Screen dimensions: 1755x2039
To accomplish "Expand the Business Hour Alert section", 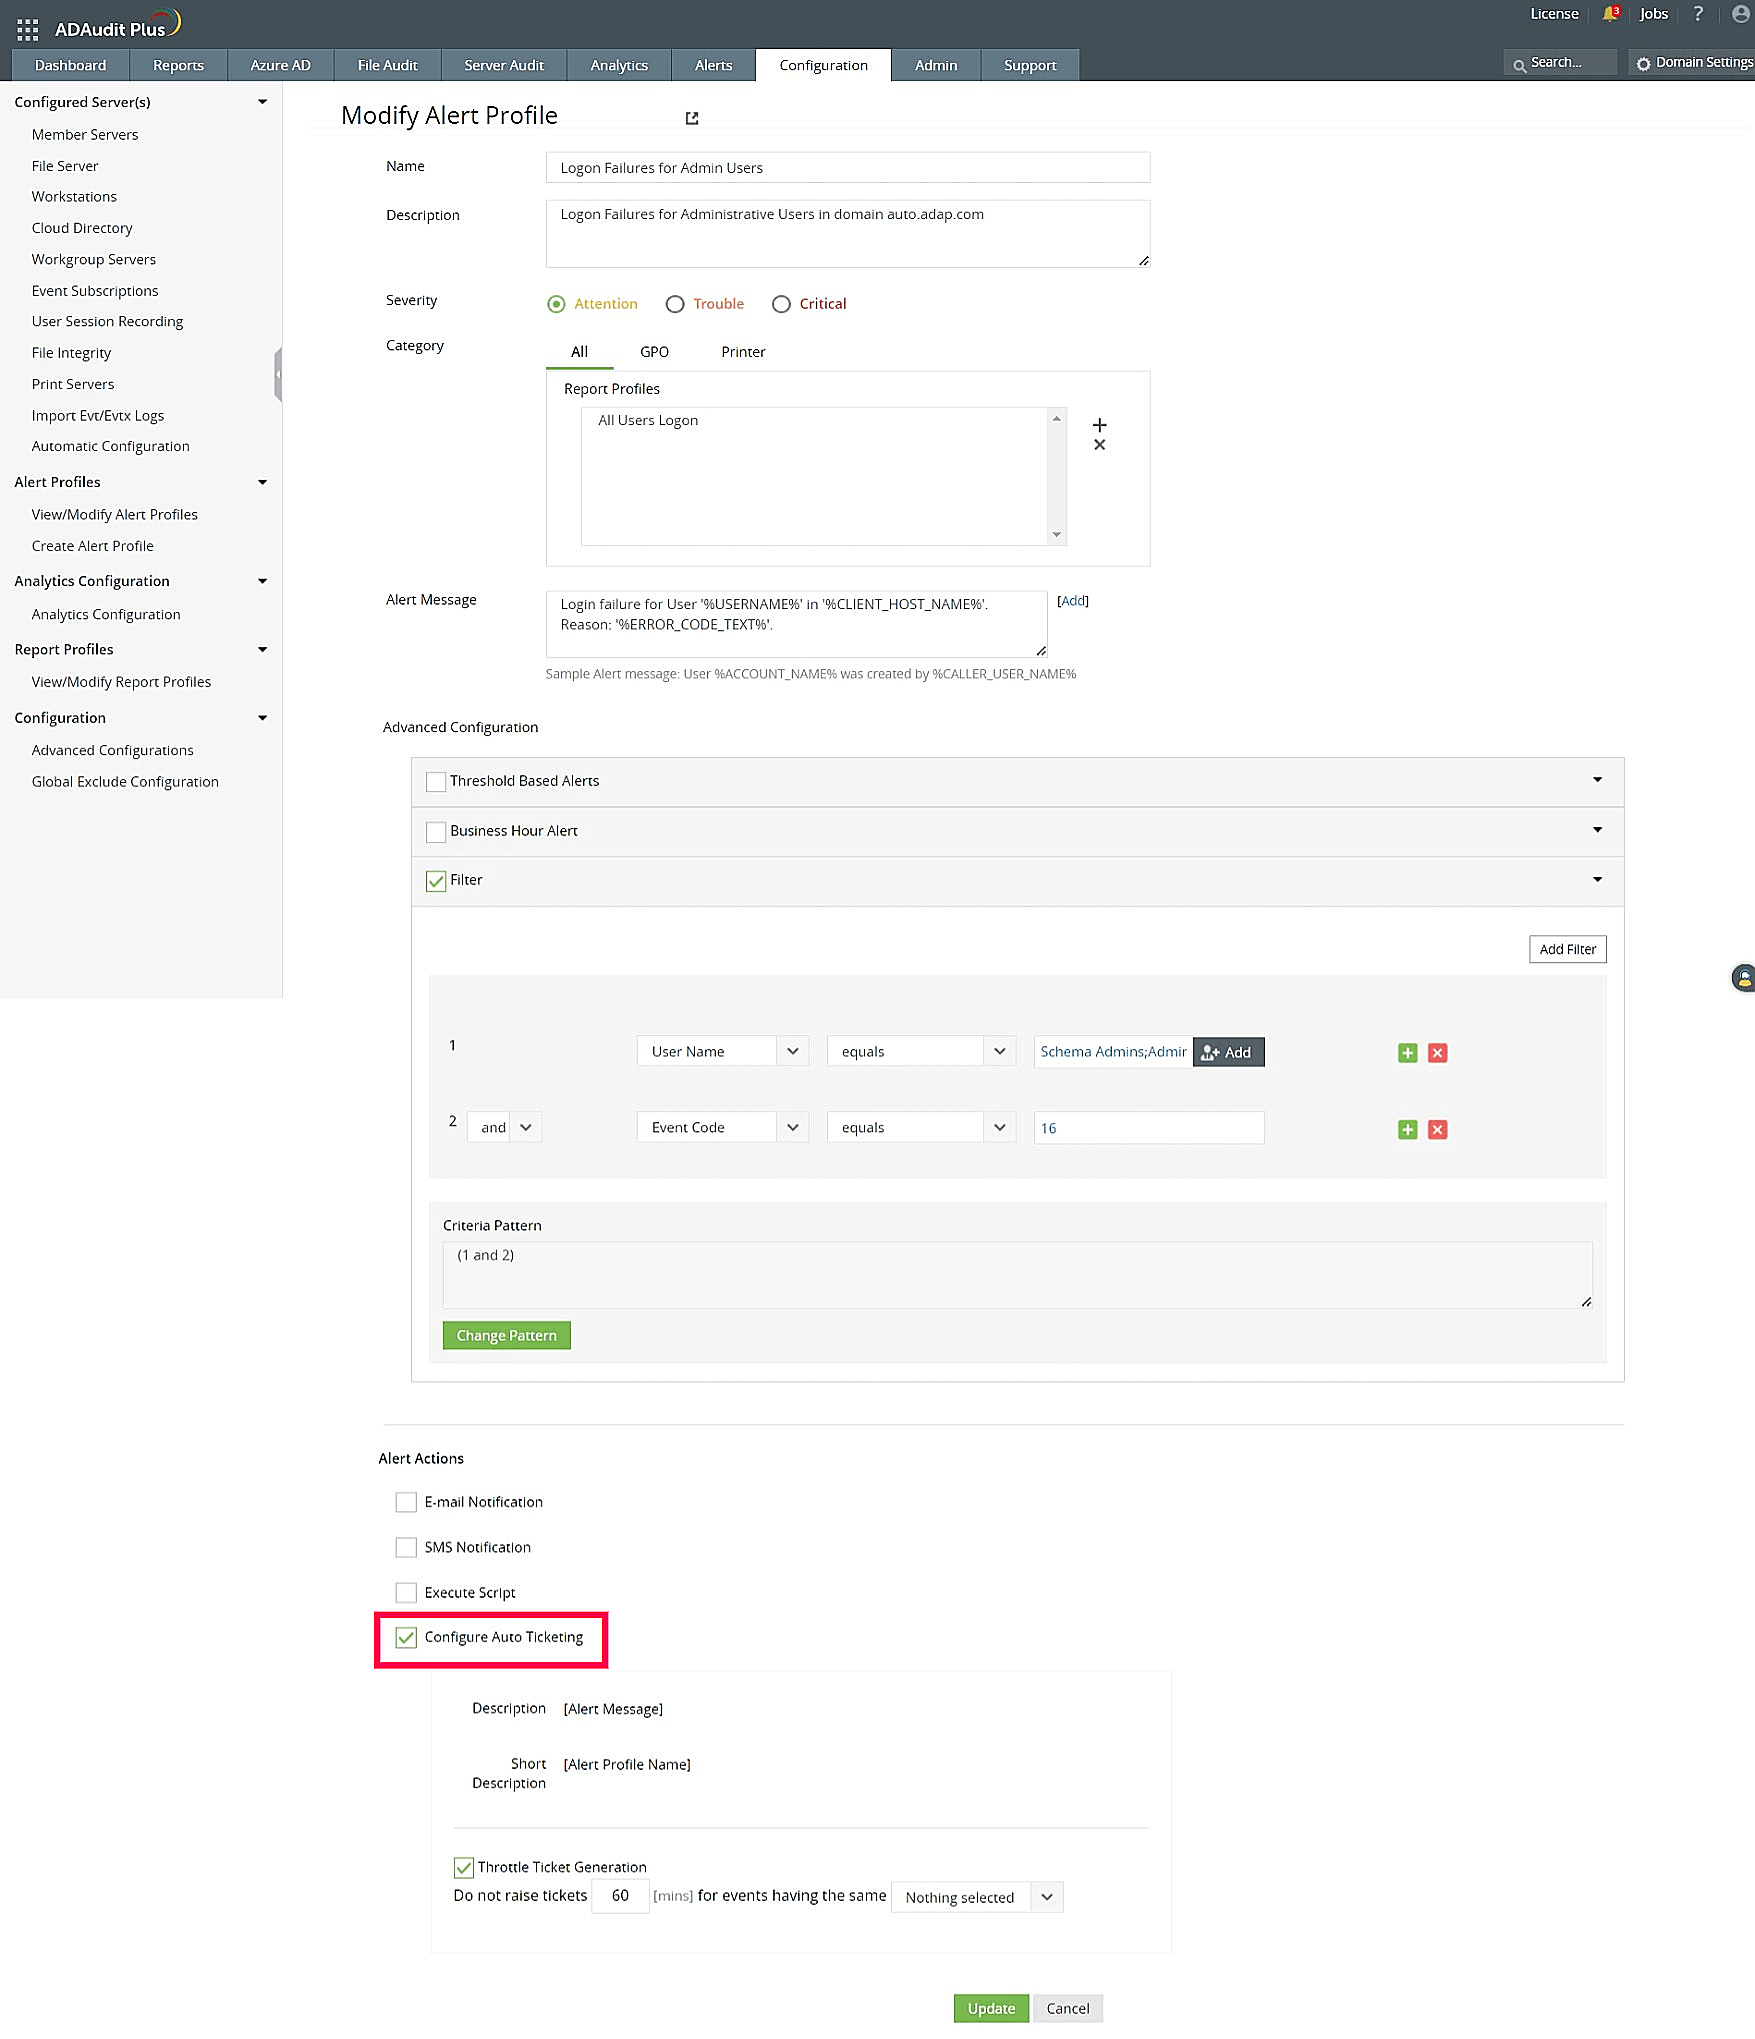I will pos(1597,831).
